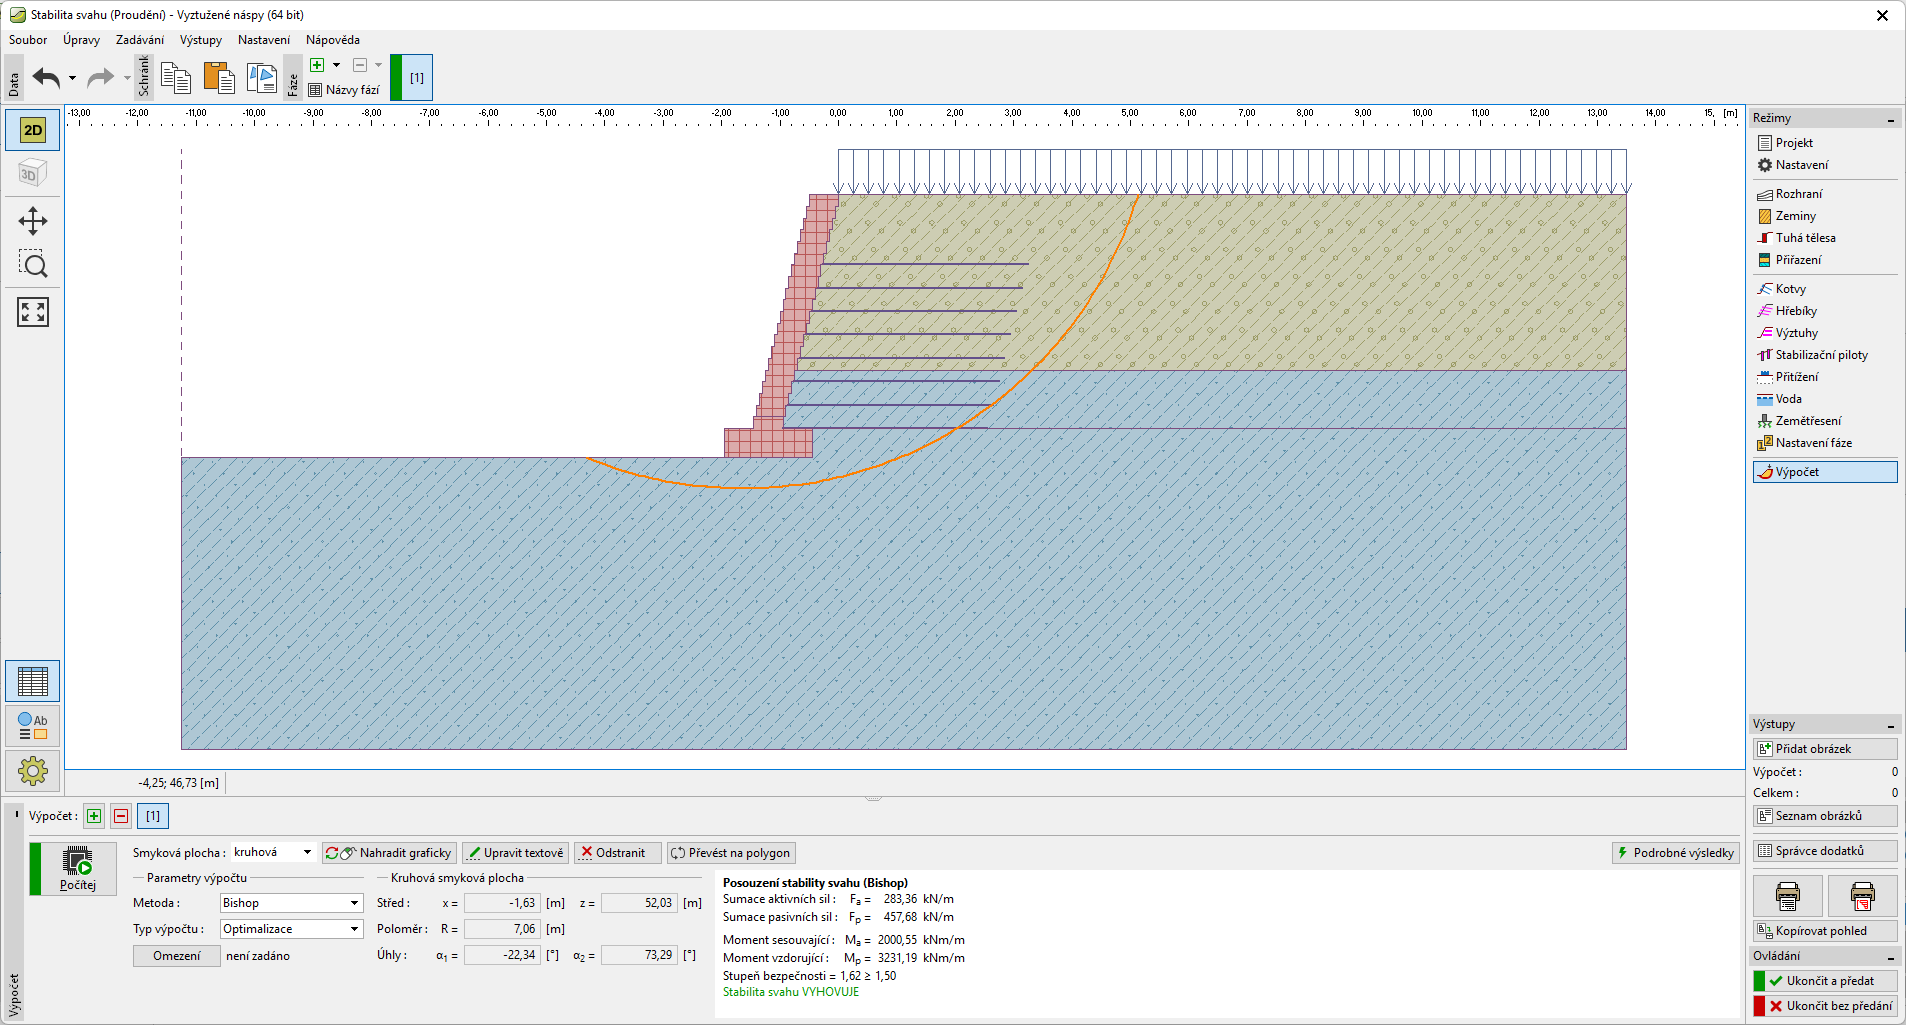This screenshot has height=1025, width=1906.
Task: Open the Zadávání menu
Action: coord(139,40)
